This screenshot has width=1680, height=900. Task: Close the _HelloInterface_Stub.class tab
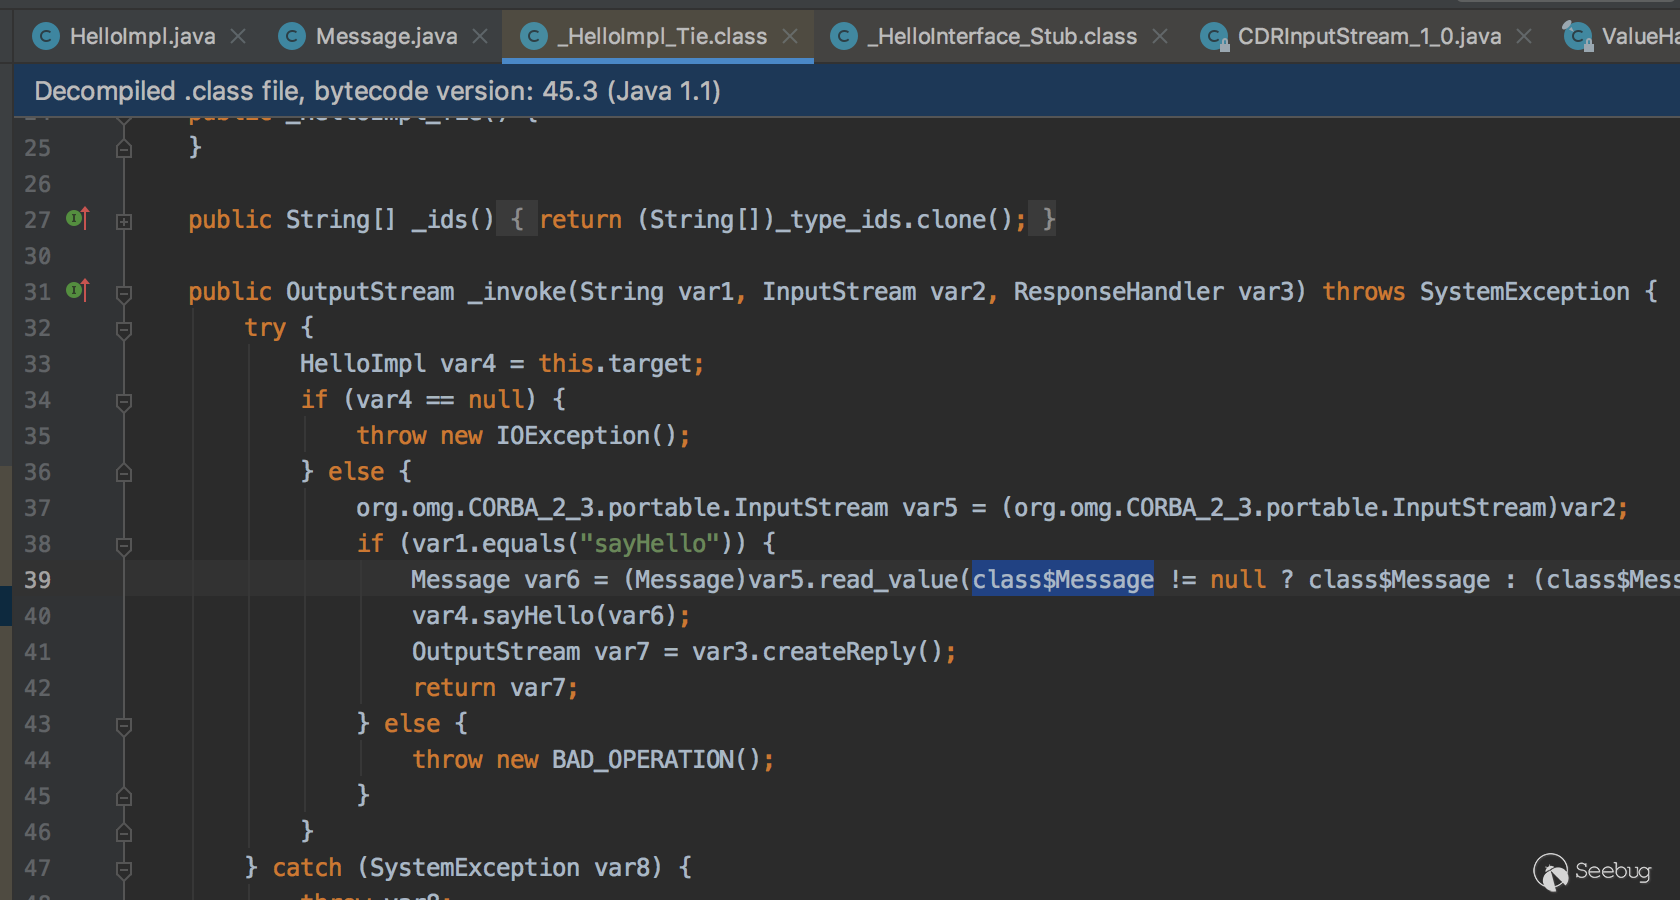(1160, 37)
